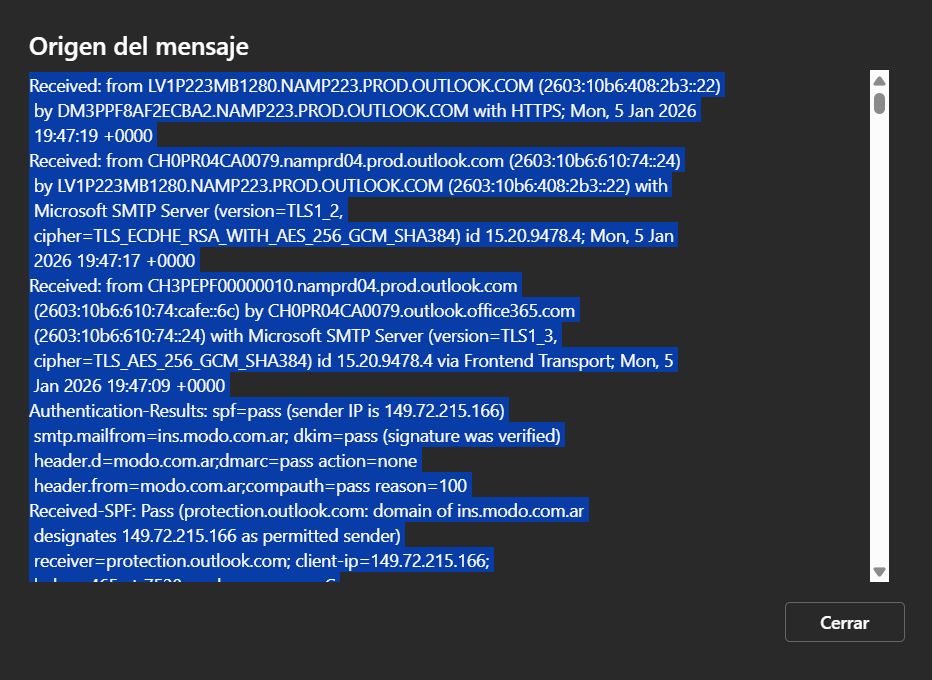This screenshot has width=932, height=680.
Task: Click the "Origen del mensaje" heading
Action: 138,46
